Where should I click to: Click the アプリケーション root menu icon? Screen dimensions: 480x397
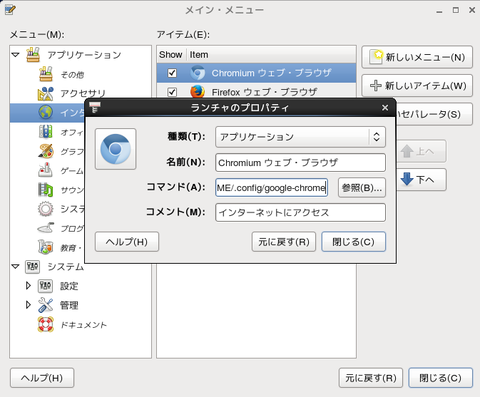coord(33,55)
